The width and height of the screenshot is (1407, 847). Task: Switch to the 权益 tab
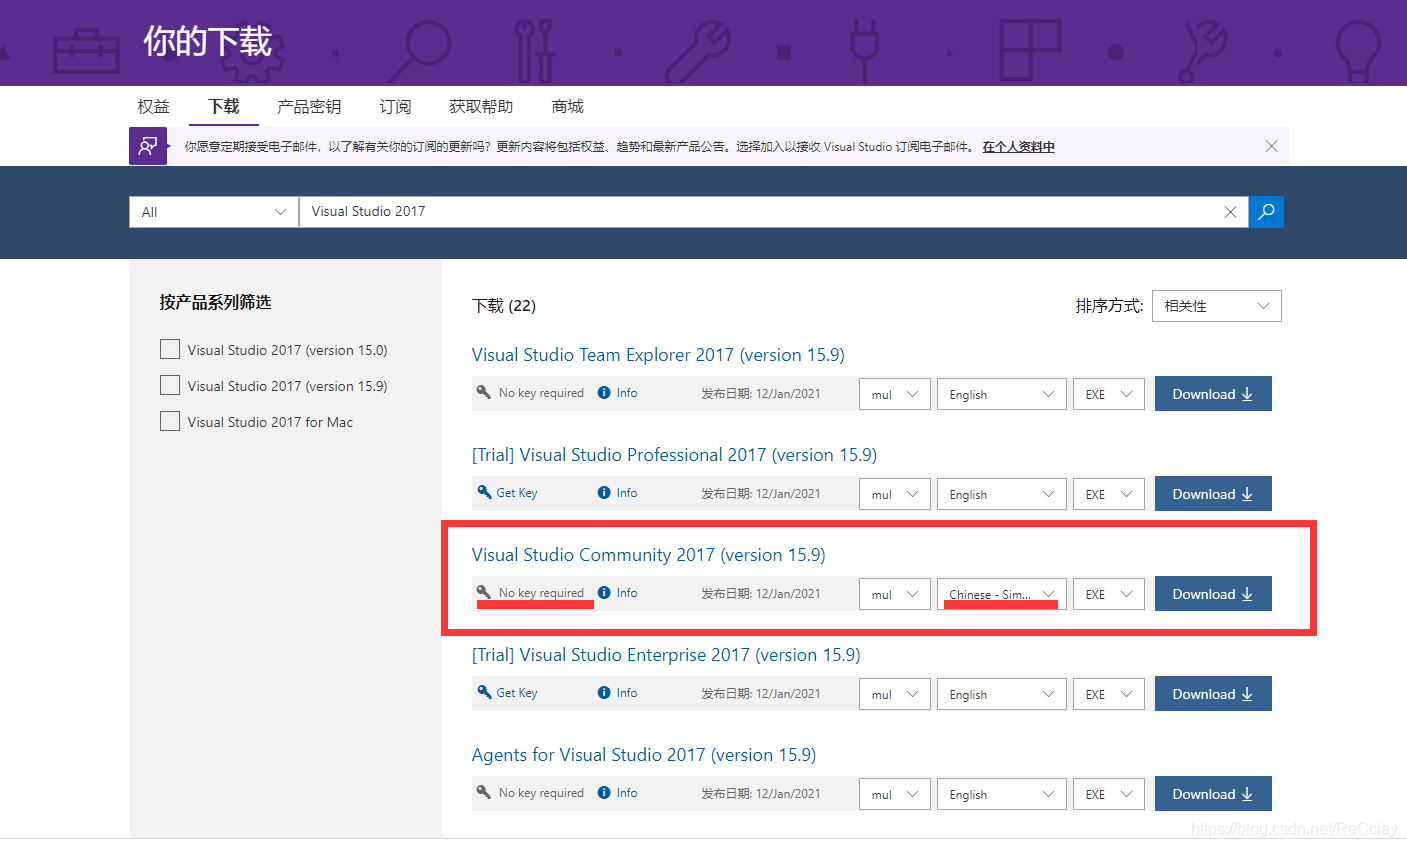point(153,106)
